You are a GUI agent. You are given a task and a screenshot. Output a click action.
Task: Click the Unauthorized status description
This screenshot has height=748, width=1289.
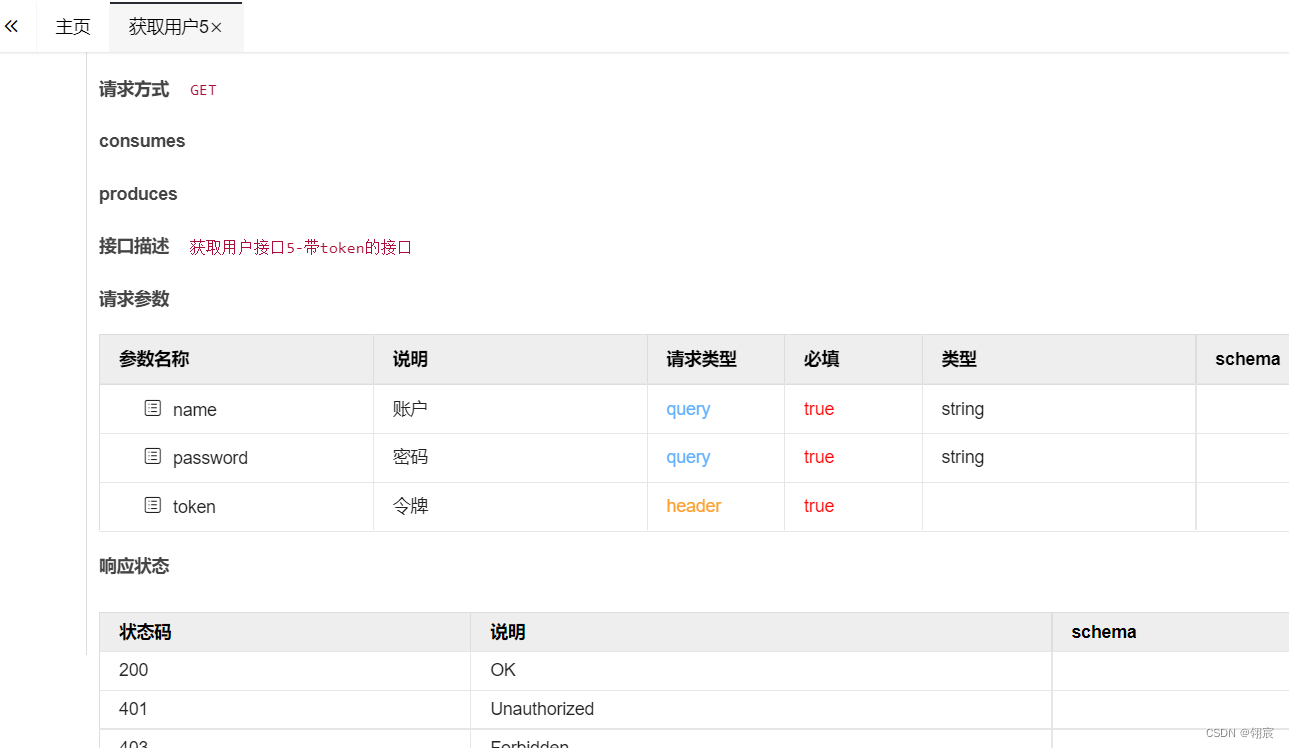(x=542, y=709)
